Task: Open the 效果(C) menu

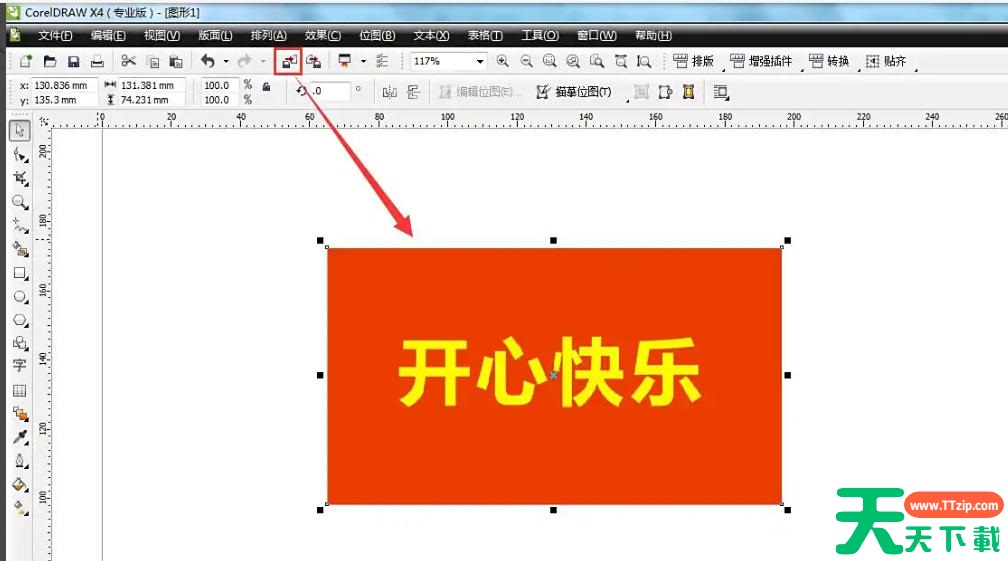Action: click(x=322, y=35)
